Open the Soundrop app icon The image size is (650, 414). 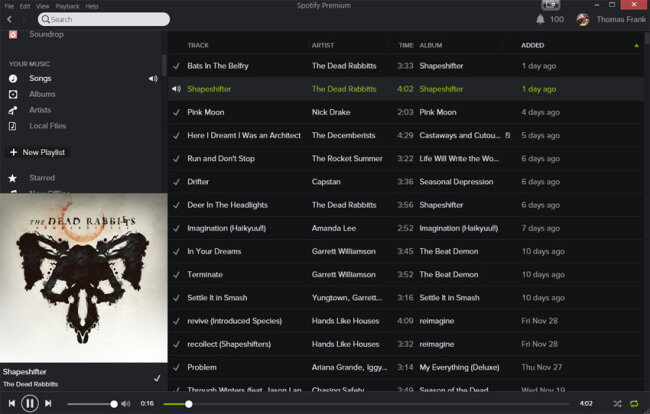click(13, 34)
